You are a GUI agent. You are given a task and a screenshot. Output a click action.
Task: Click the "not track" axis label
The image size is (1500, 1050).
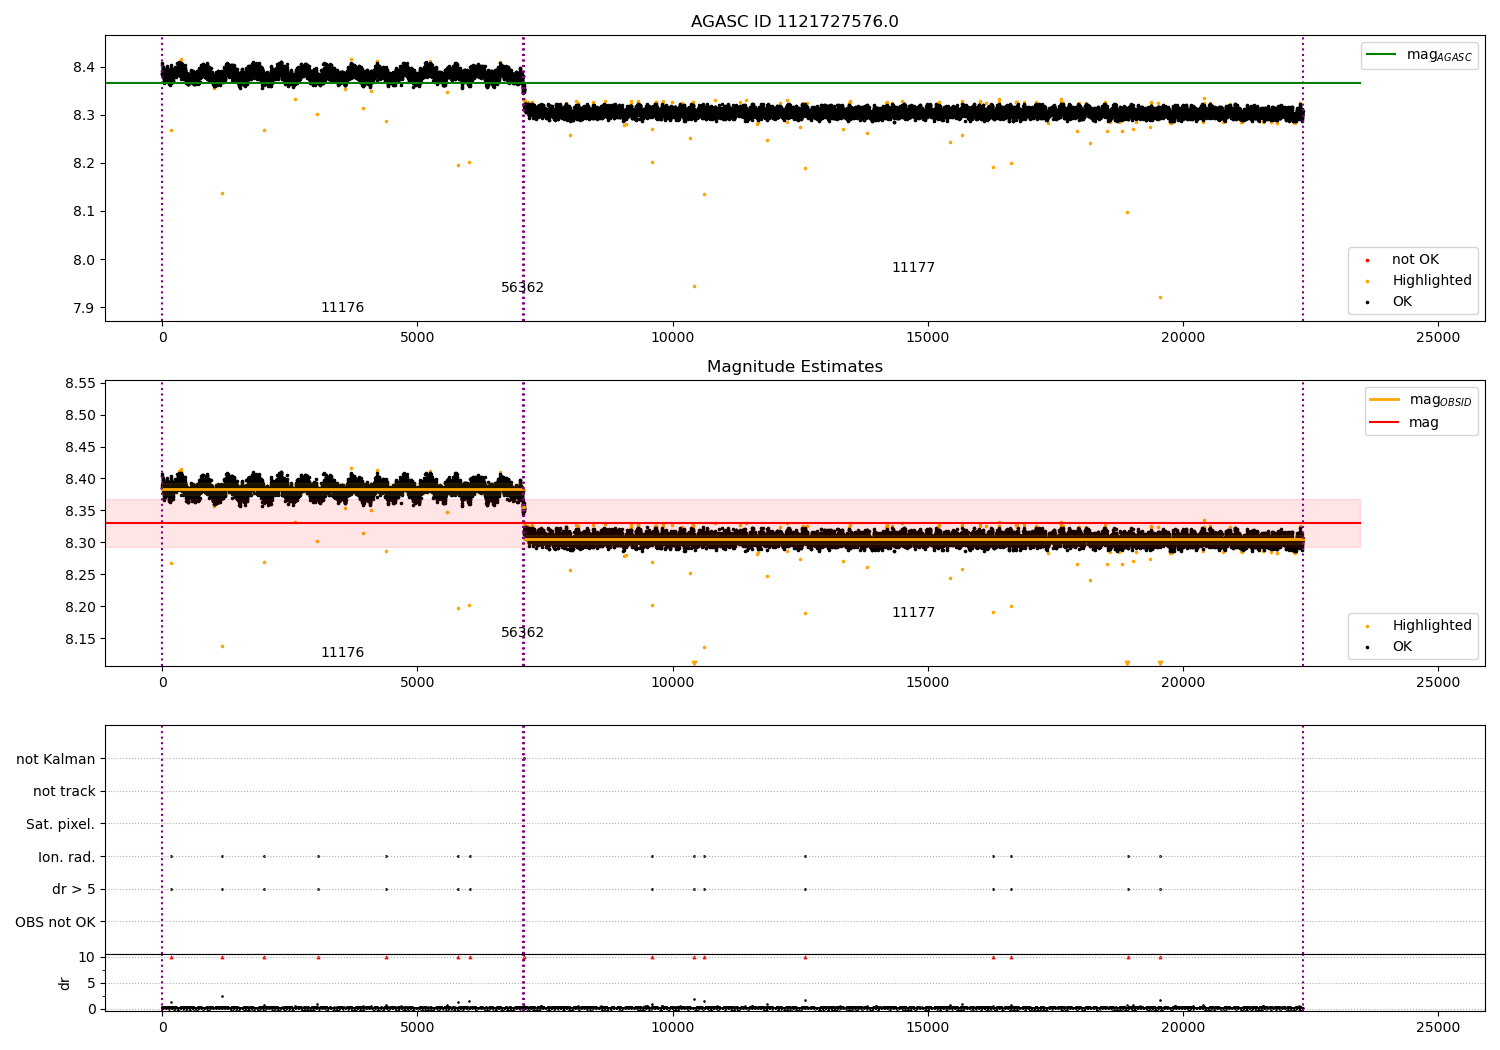[64, 792]
